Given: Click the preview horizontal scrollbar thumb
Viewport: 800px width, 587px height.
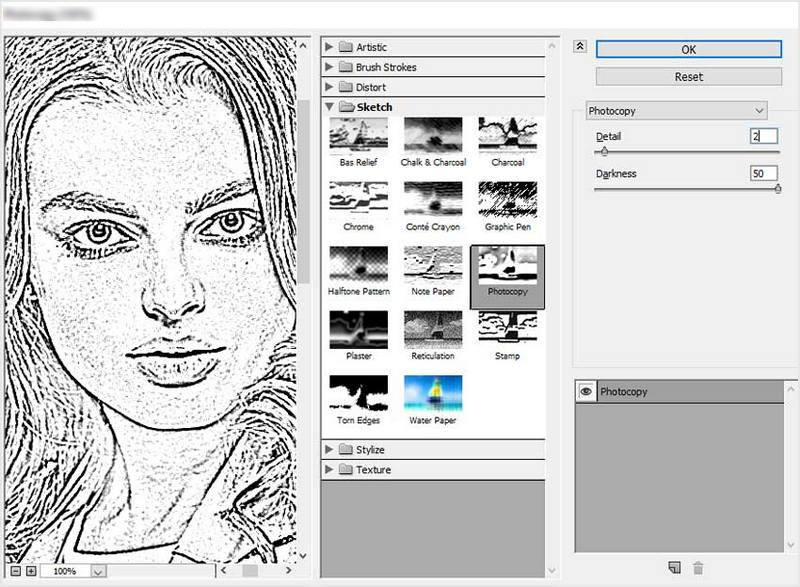Looking at the screenshot, I should (x=250, y=571).
